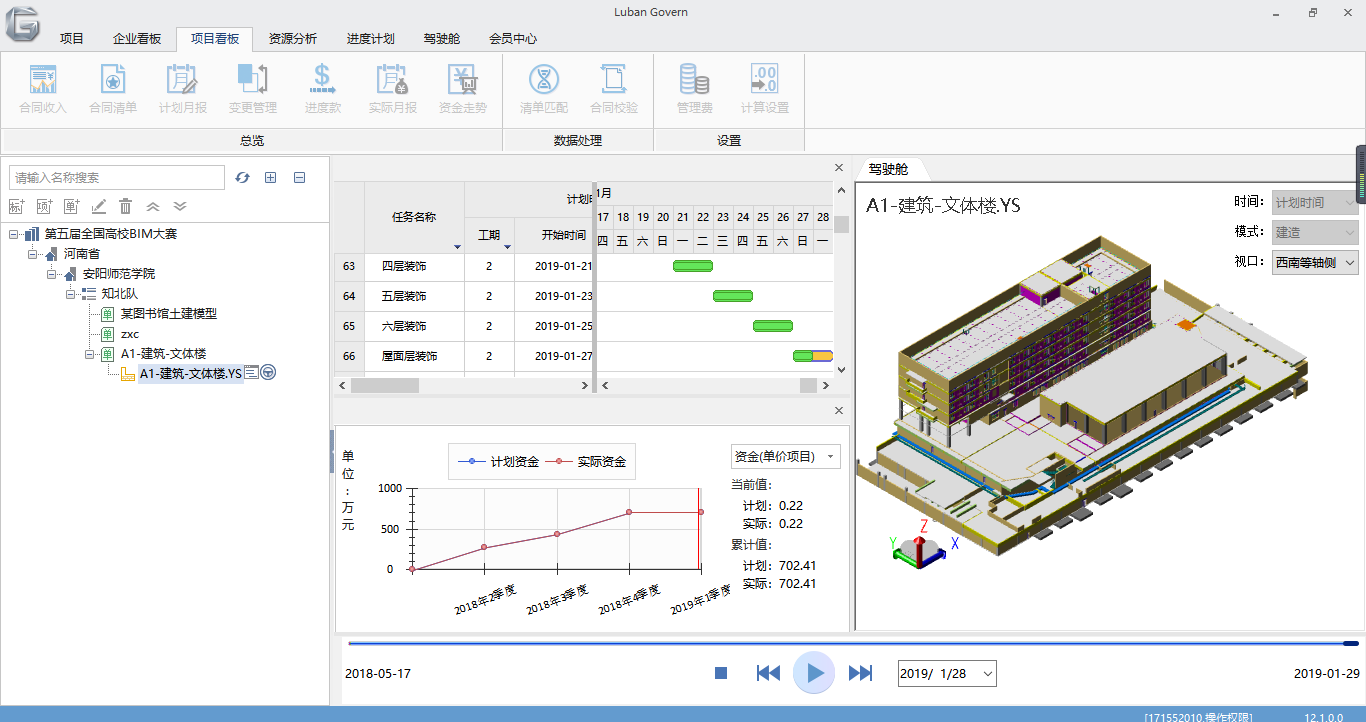1366x722 pixels.
Task: Click the add 标 (bid section) icon
Action: coord(16,206)
